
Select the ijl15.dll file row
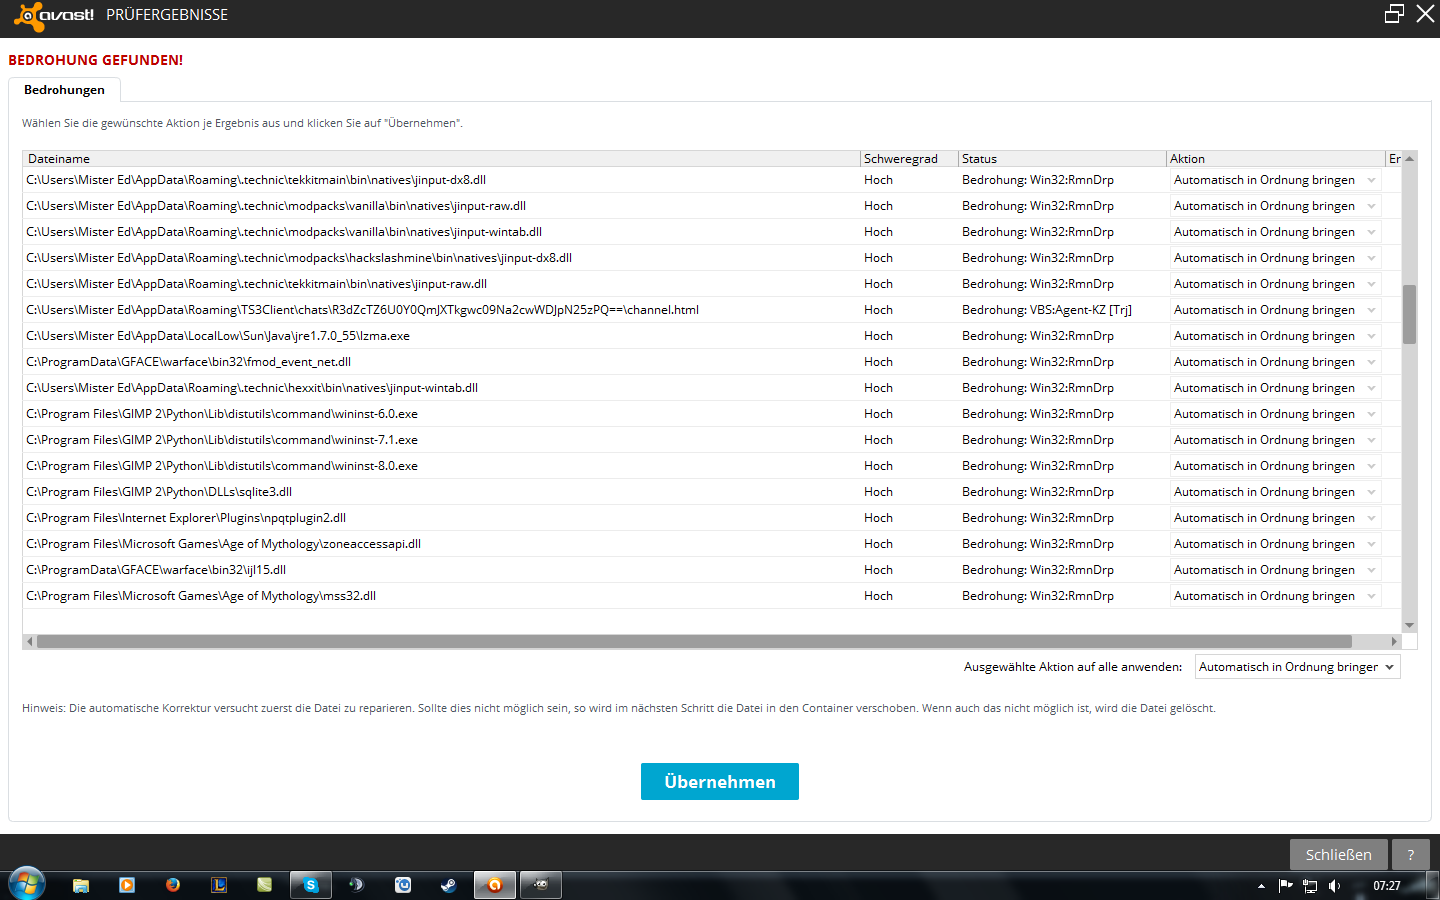pos(712,570)
